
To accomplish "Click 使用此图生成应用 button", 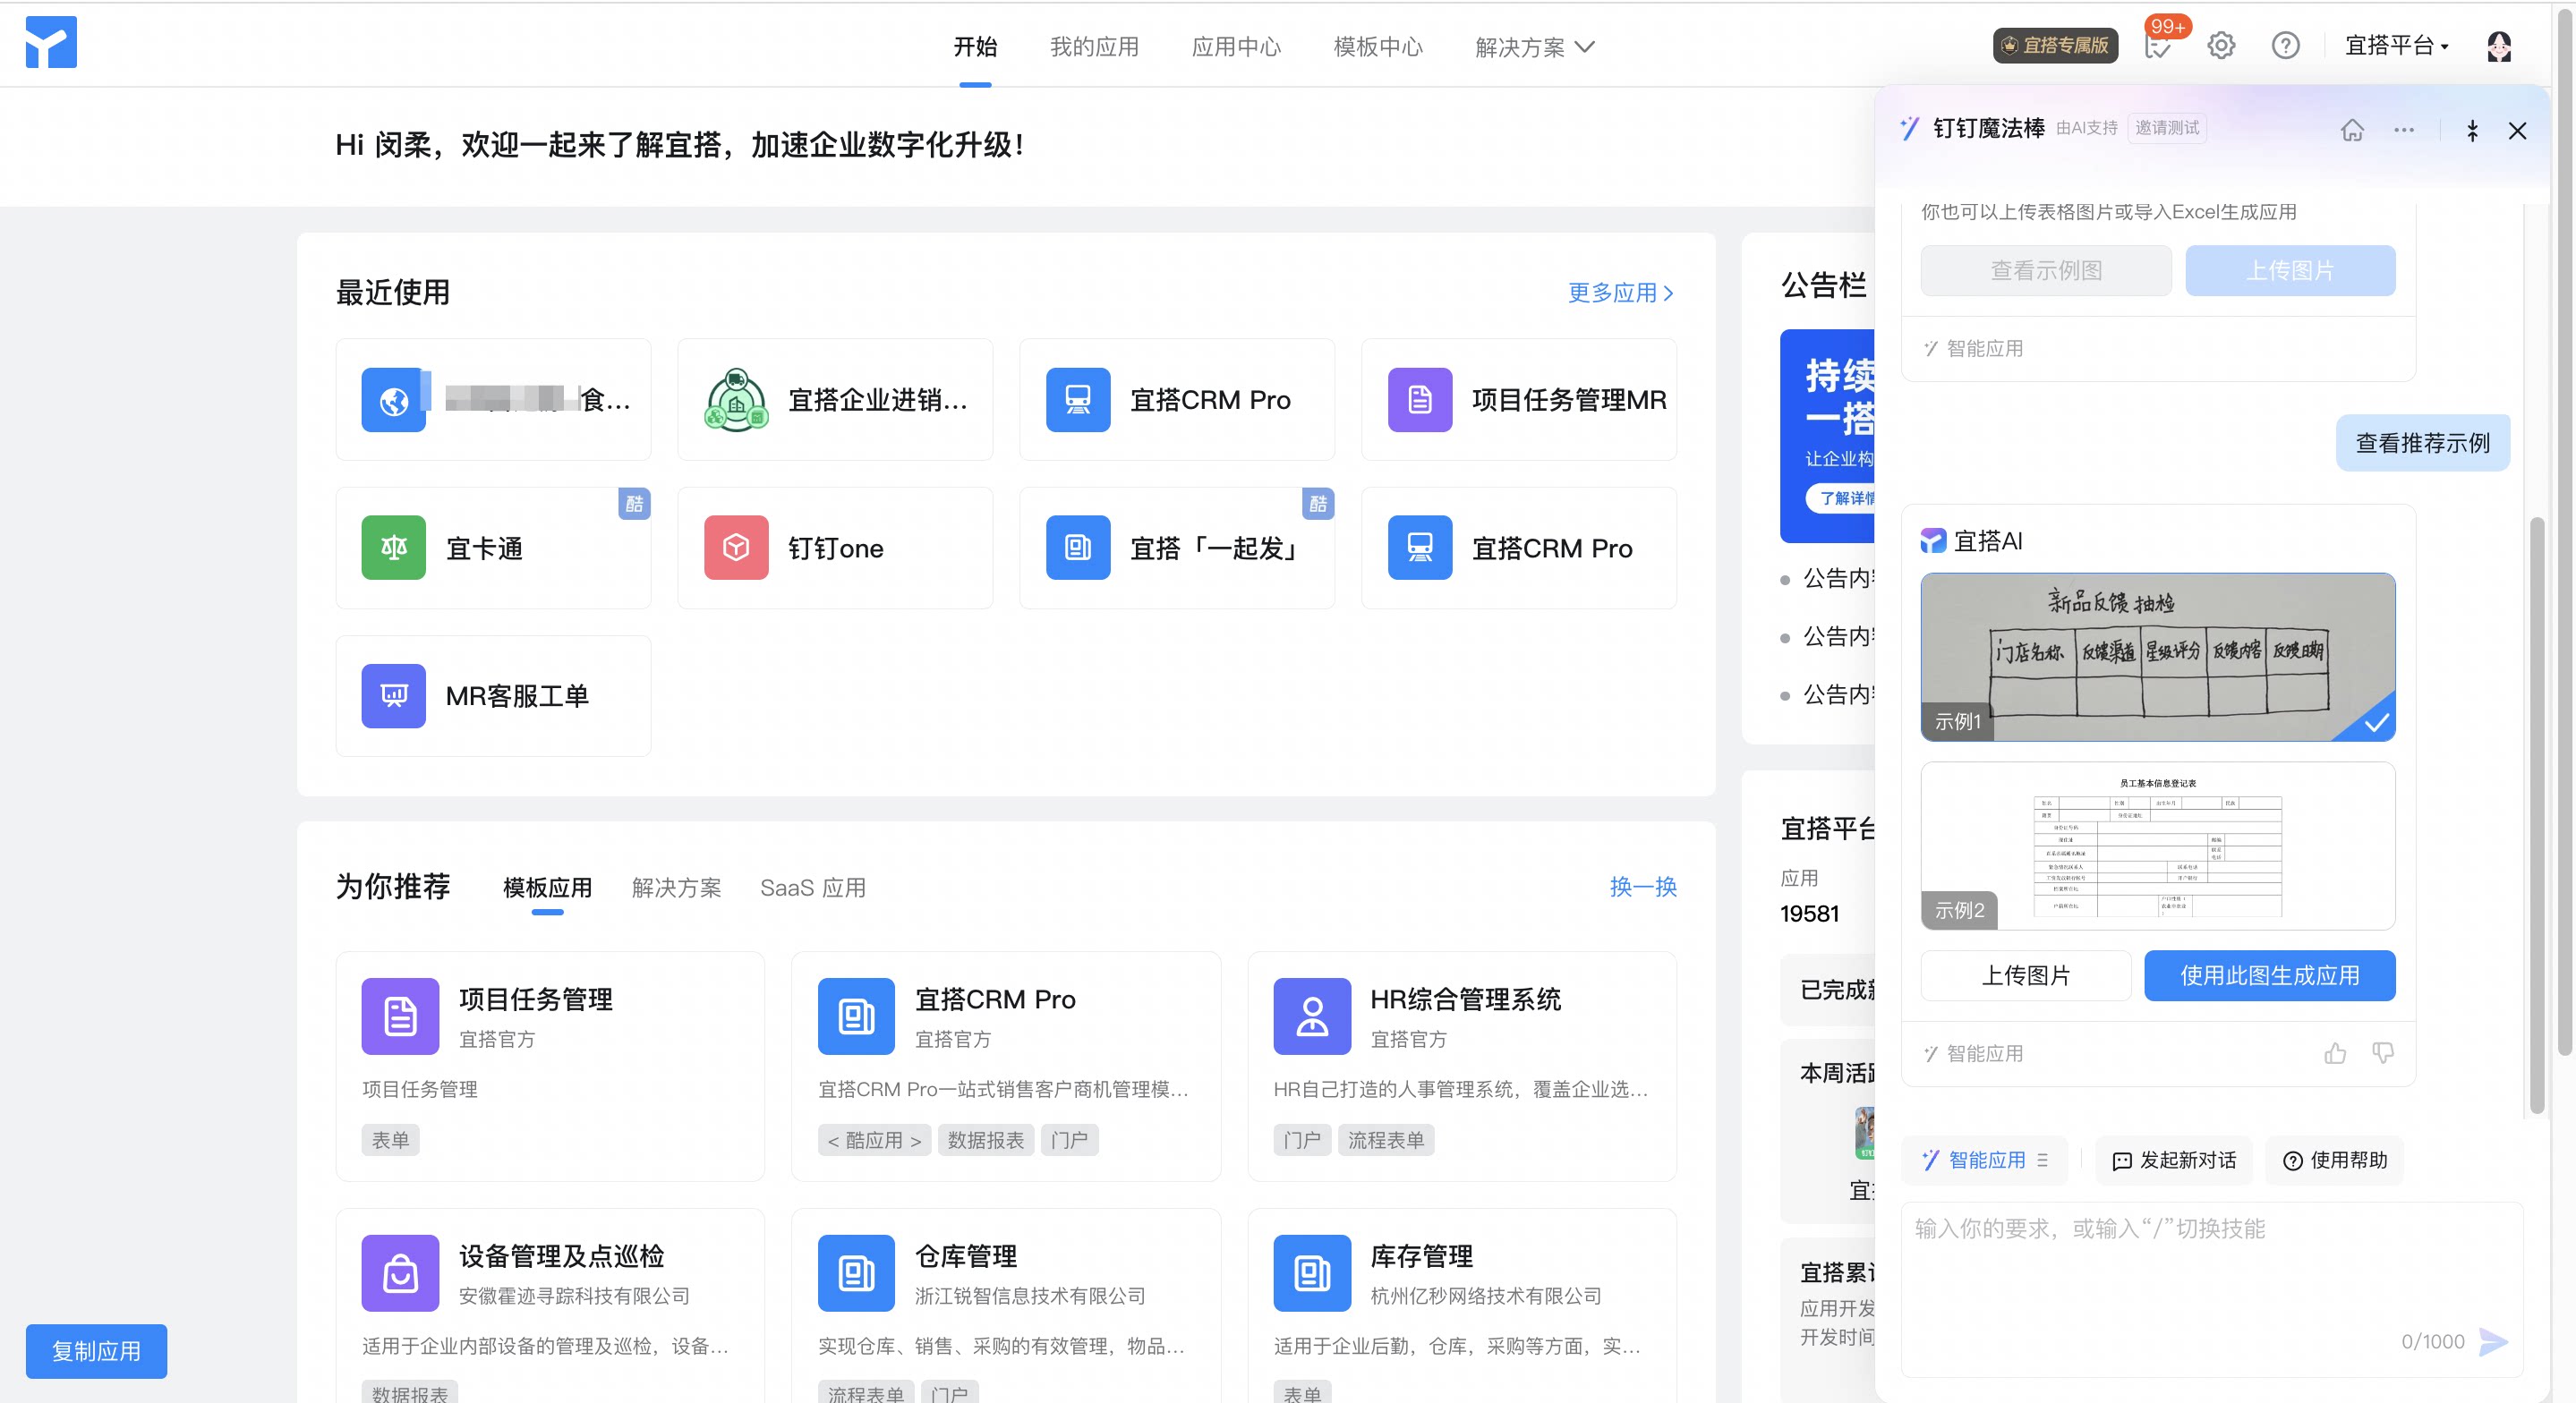I will 2269,976.
